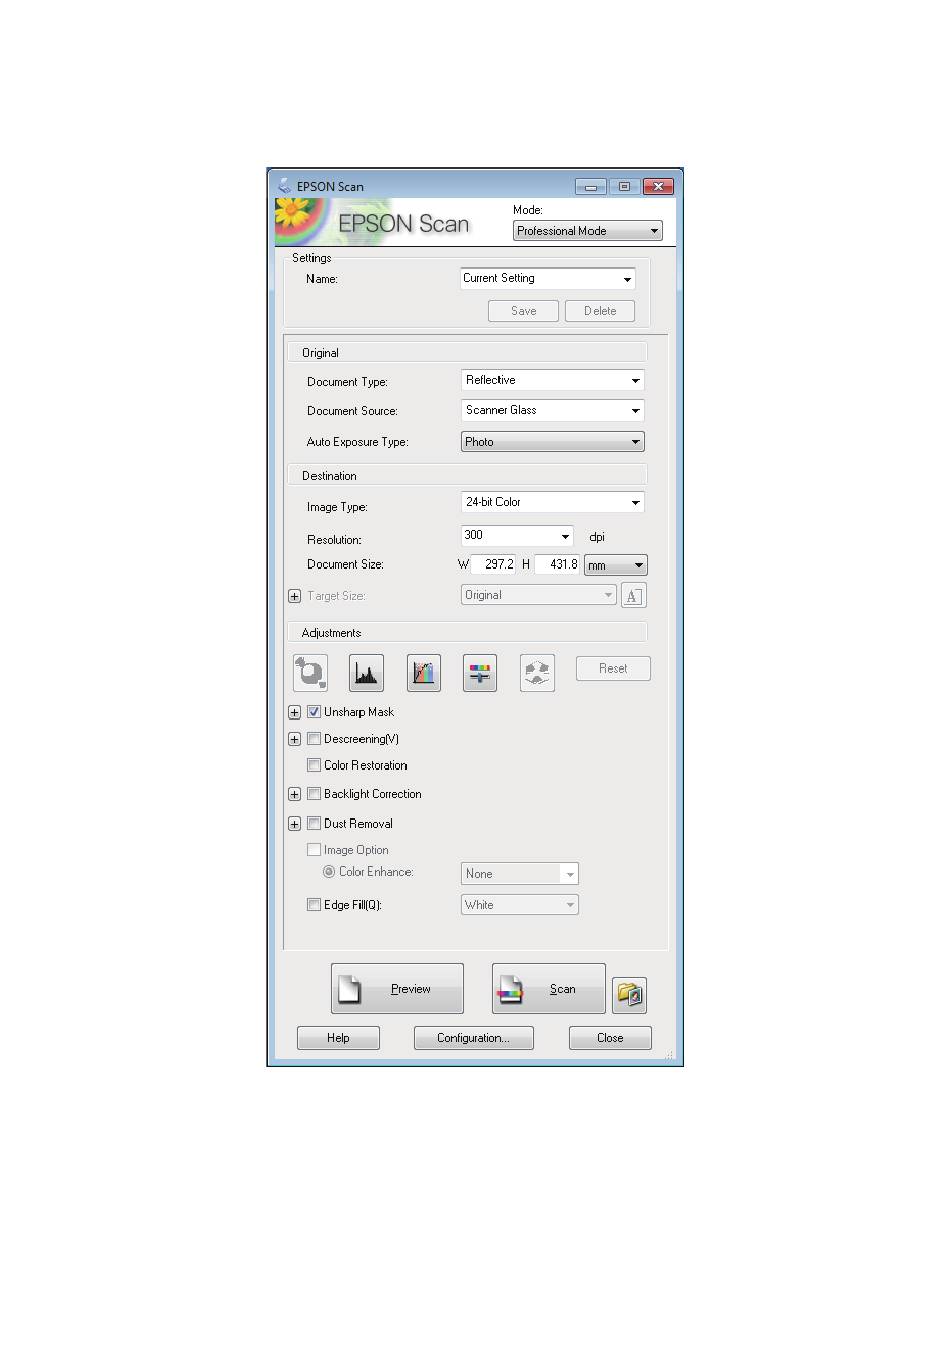Click the File Save Settings folder icon
950x1370 pixels.
630,994
